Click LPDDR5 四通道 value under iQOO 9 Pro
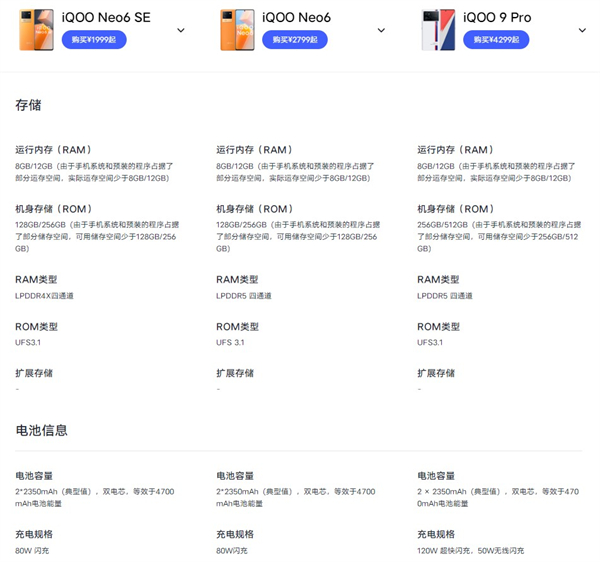 (445, 296)
